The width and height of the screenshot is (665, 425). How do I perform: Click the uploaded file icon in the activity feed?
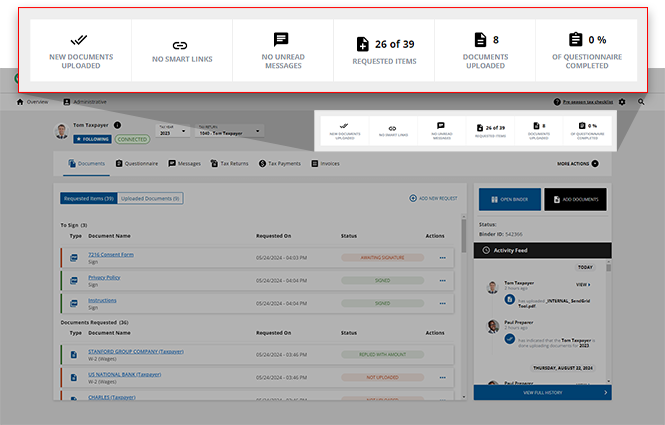pyautogui.click(x=510, y=299)
